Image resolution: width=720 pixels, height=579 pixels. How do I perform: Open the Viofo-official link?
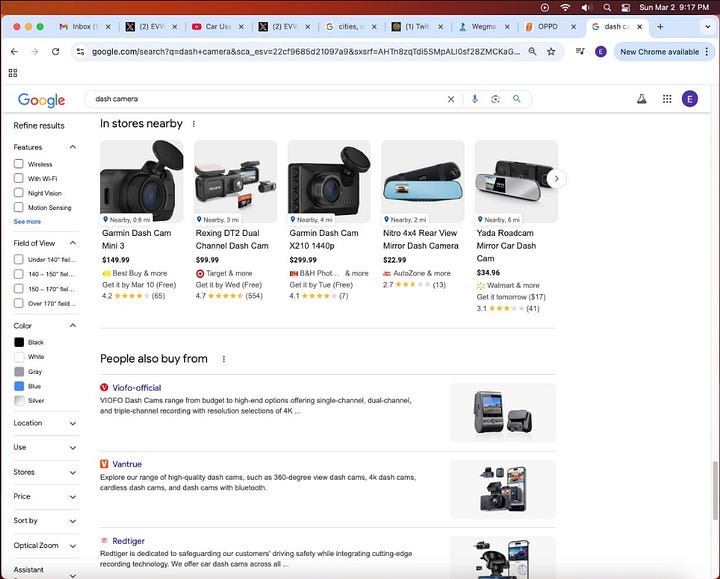click(136, 388)
